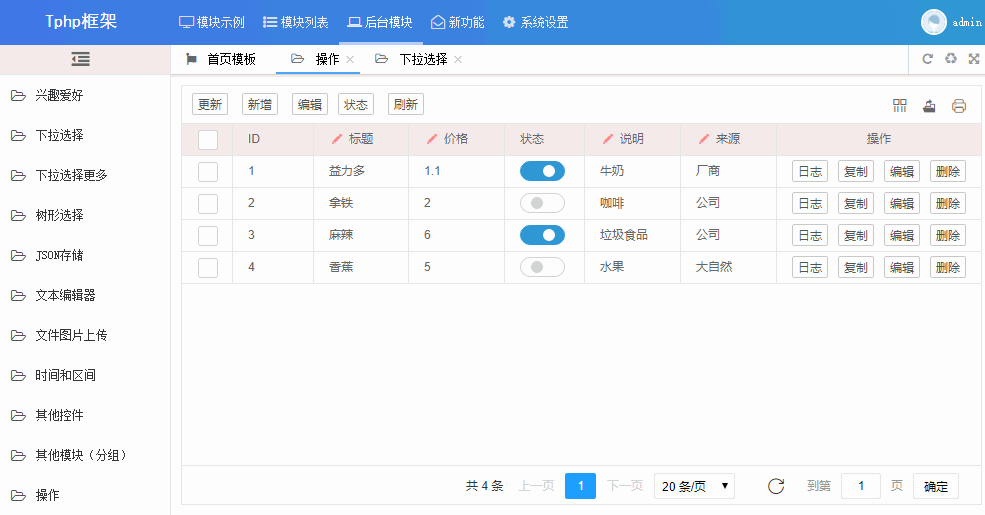Click the refresh icon in the tab bar
985x515 pixels.
click(x=927, y=58)
